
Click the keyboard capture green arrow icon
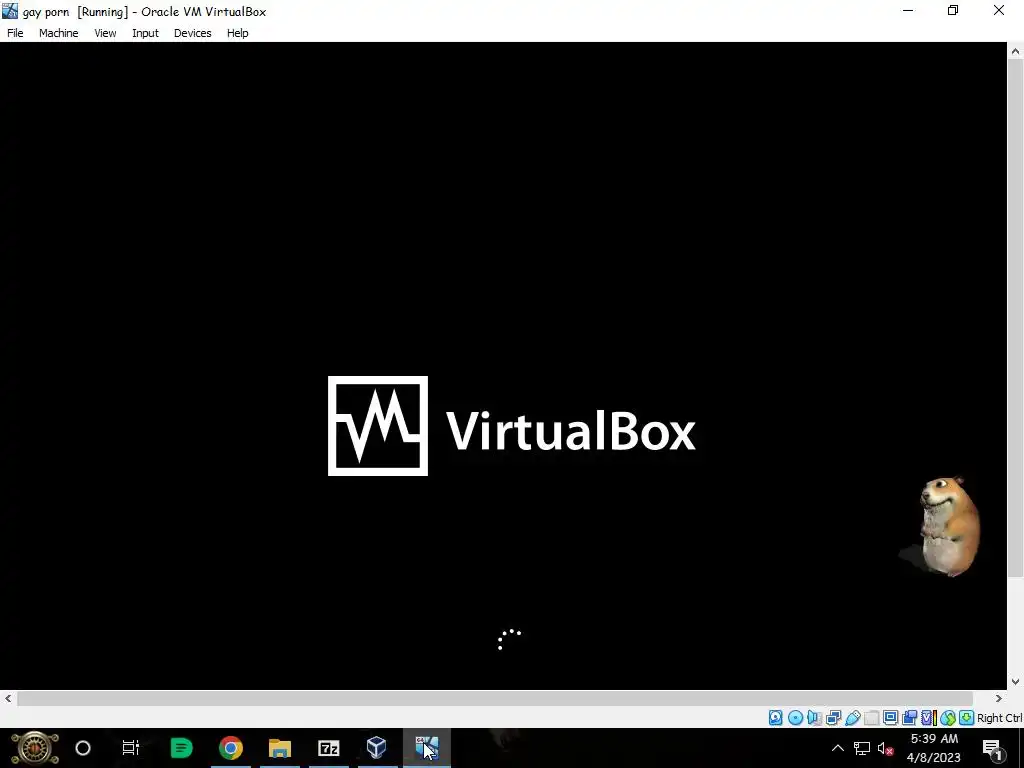coord(967,718)
